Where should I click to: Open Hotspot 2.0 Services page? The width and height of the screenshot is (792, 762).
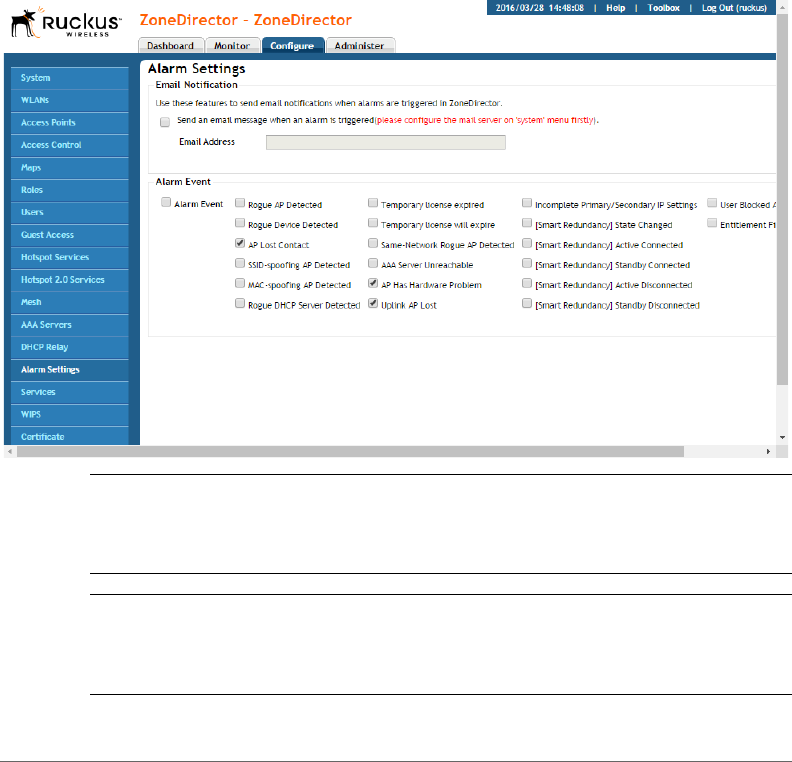point(70,280)
